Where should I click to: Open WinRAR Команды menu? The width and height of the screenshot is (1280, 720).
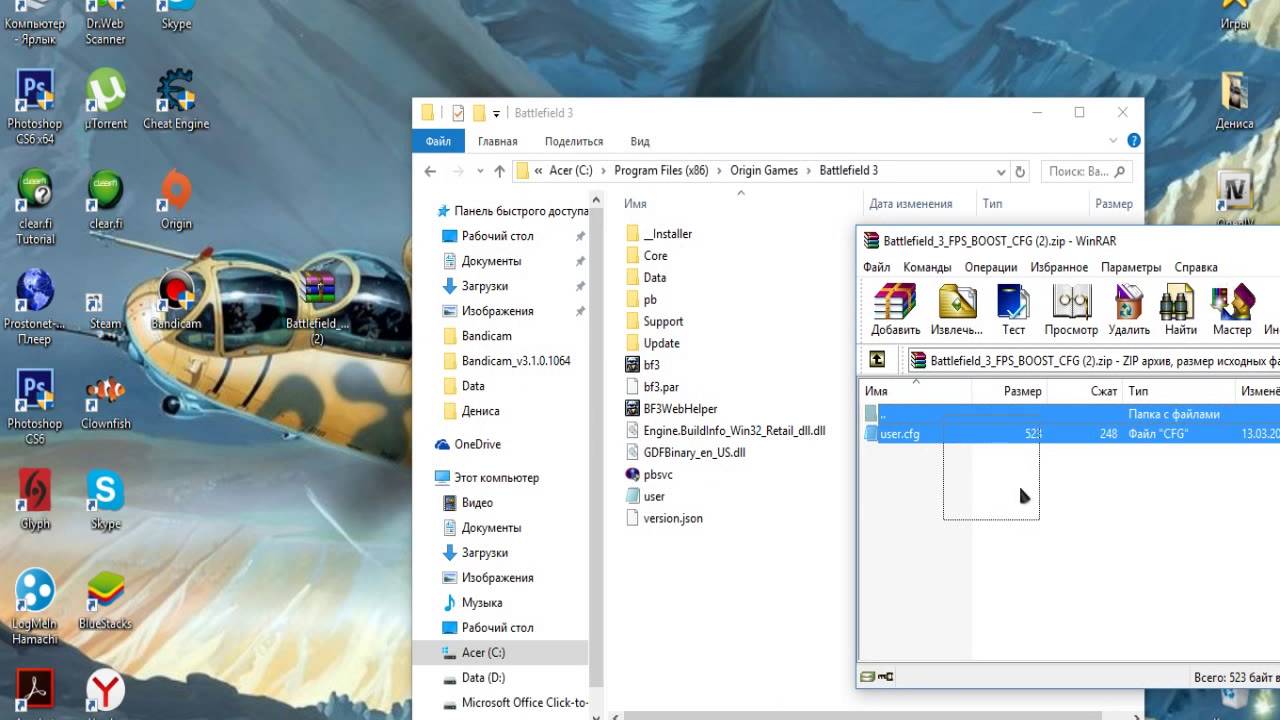[x=927, y=267]
